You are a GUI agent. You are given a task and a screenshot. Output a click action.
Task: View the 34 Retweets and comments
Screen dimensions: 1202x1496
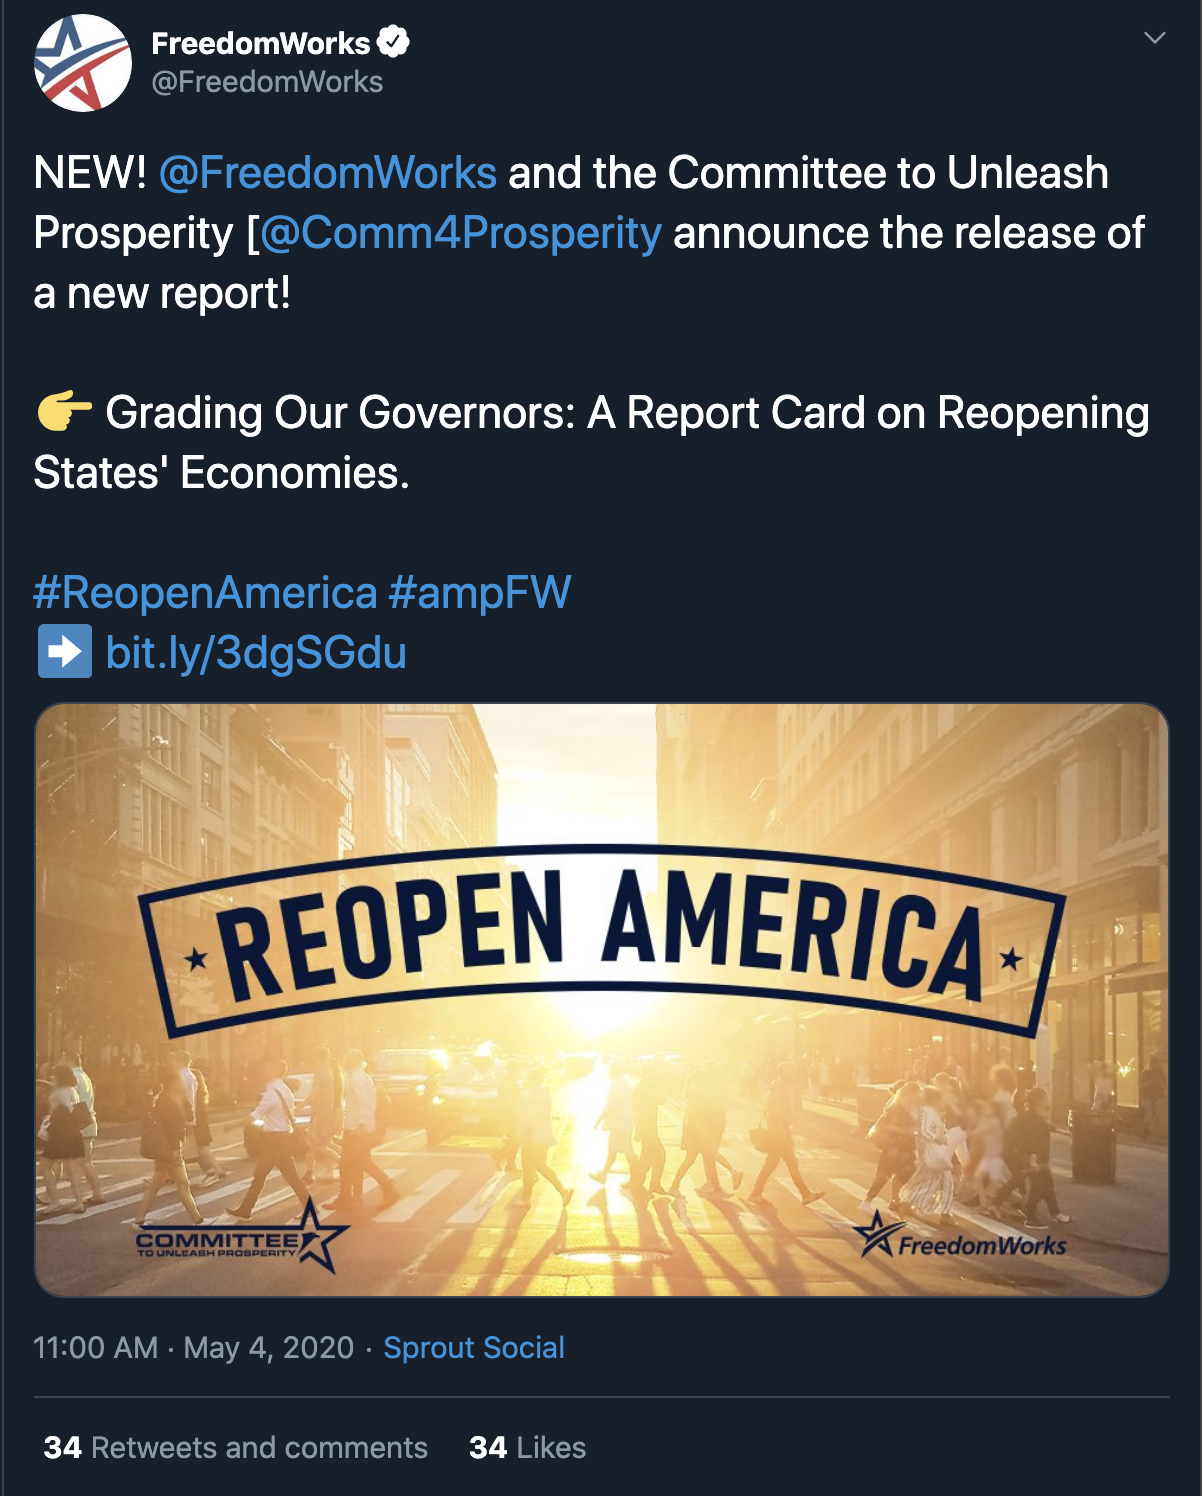(235, 1447)
